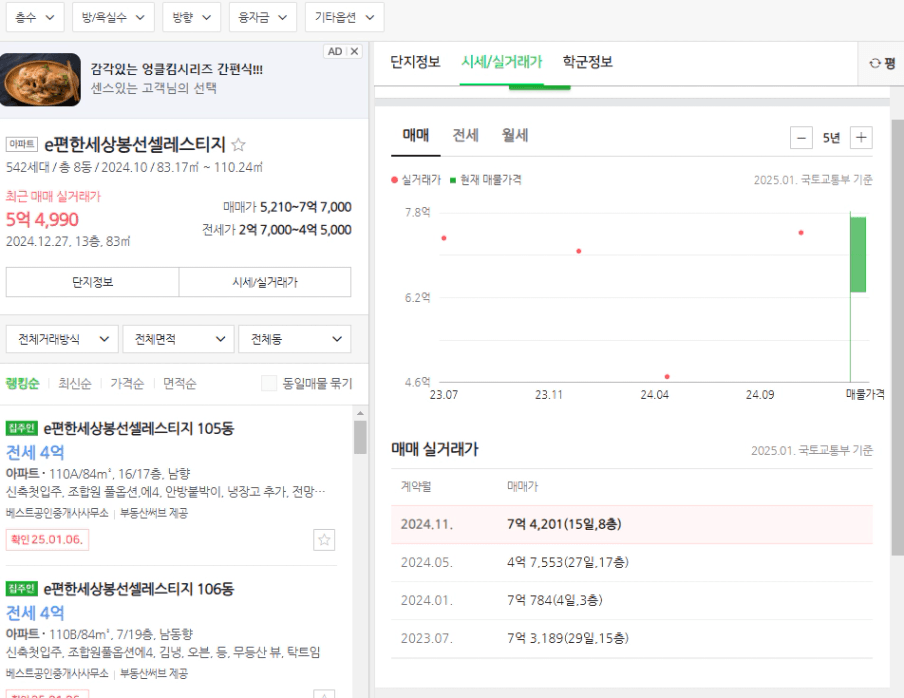The height and width of the screenshot is (698, 904).
Task: Expand the 전체동 dropdown
Action: pos(295,339)
